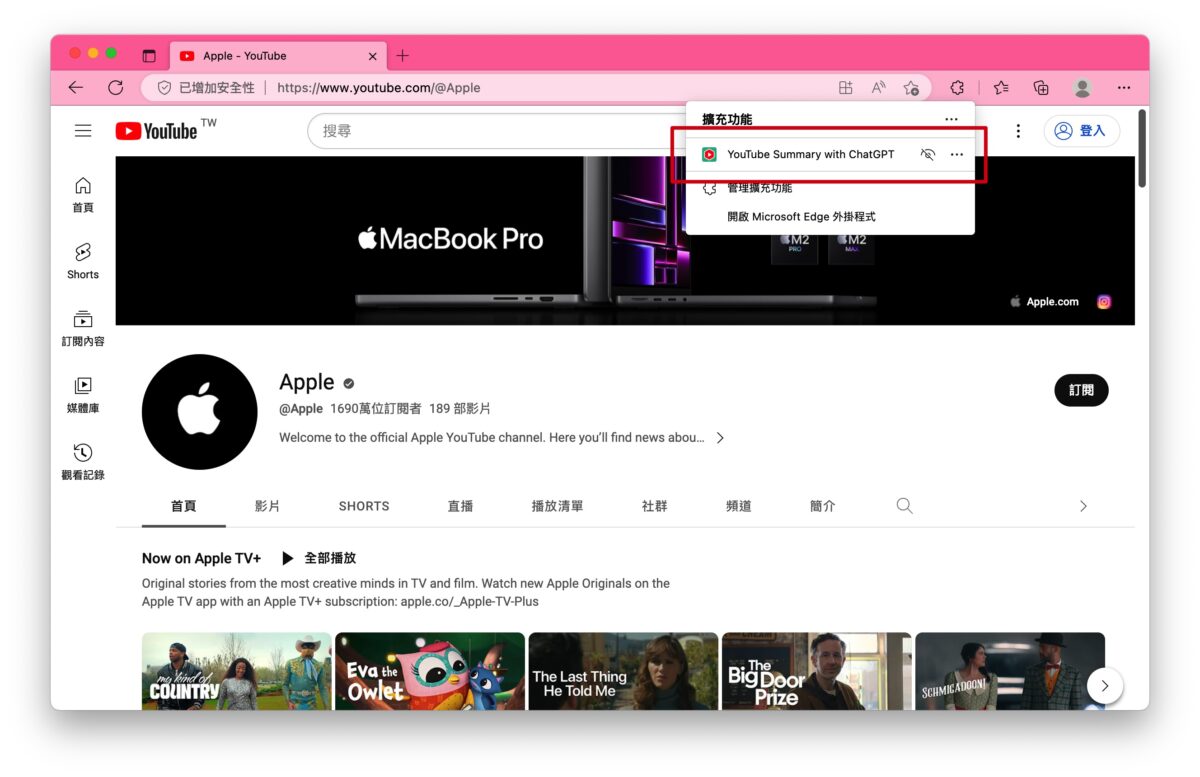Image resolution: width=1200 pixels, height=777 pixels.
Task: Open the YouTube hamburger guide menu
Action: tap(83, 131)
